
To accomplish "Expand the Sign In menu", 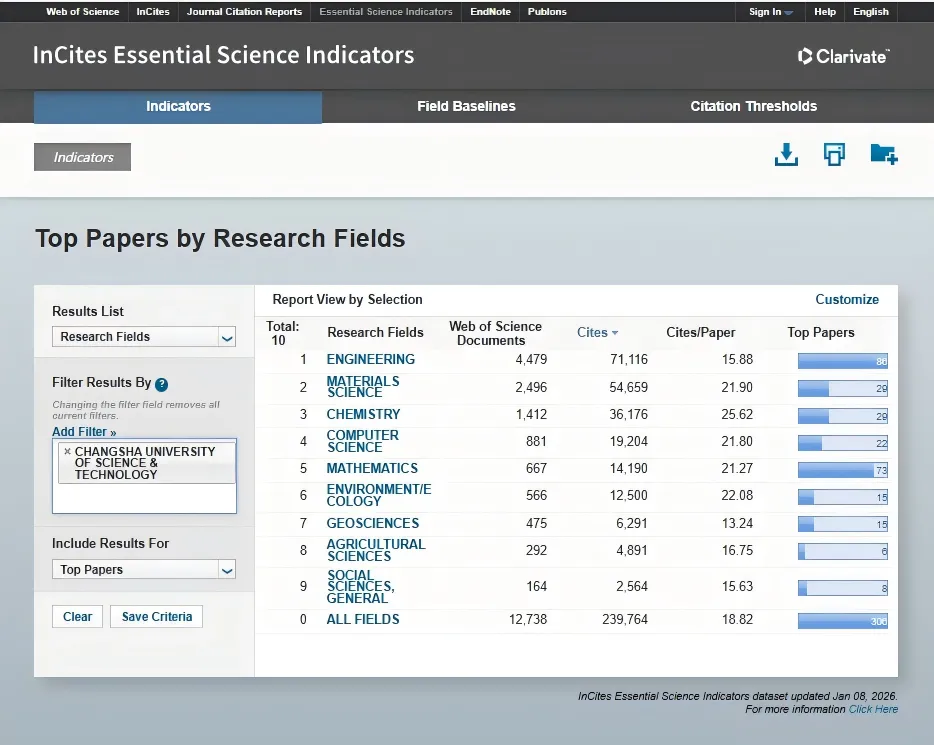I will (x=771, y=12).
